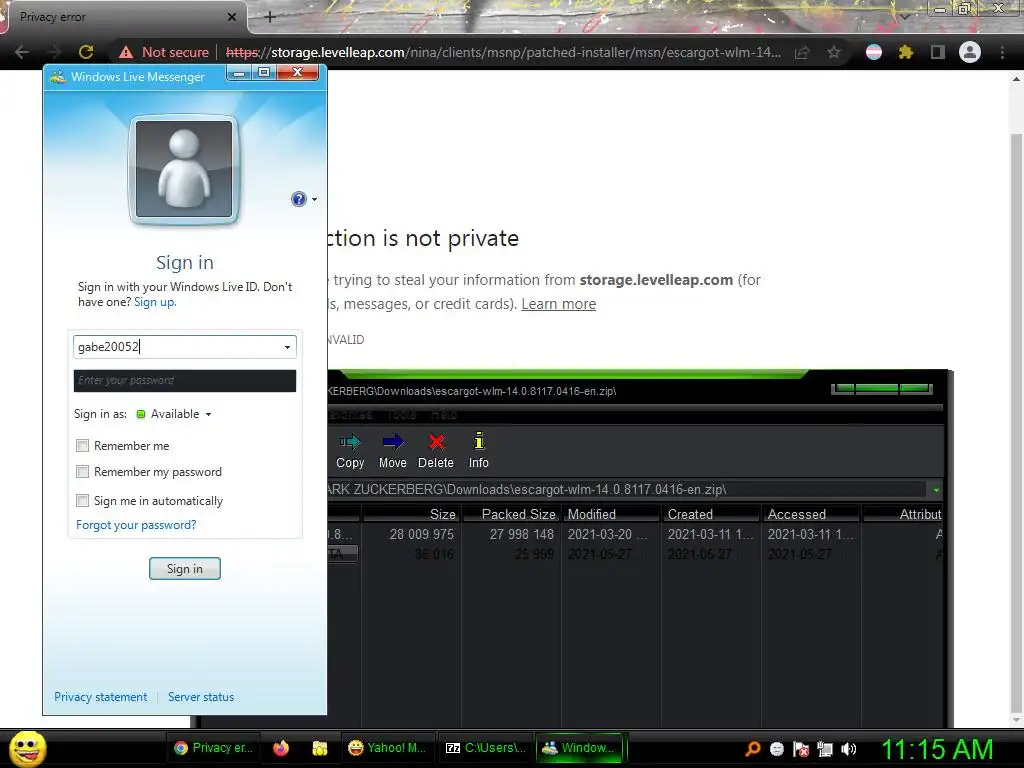Image resolution: width=1024 pixels, height=768 pixels.
Task: Bookmark this page with the star icon
Action: tap(834, 52)
